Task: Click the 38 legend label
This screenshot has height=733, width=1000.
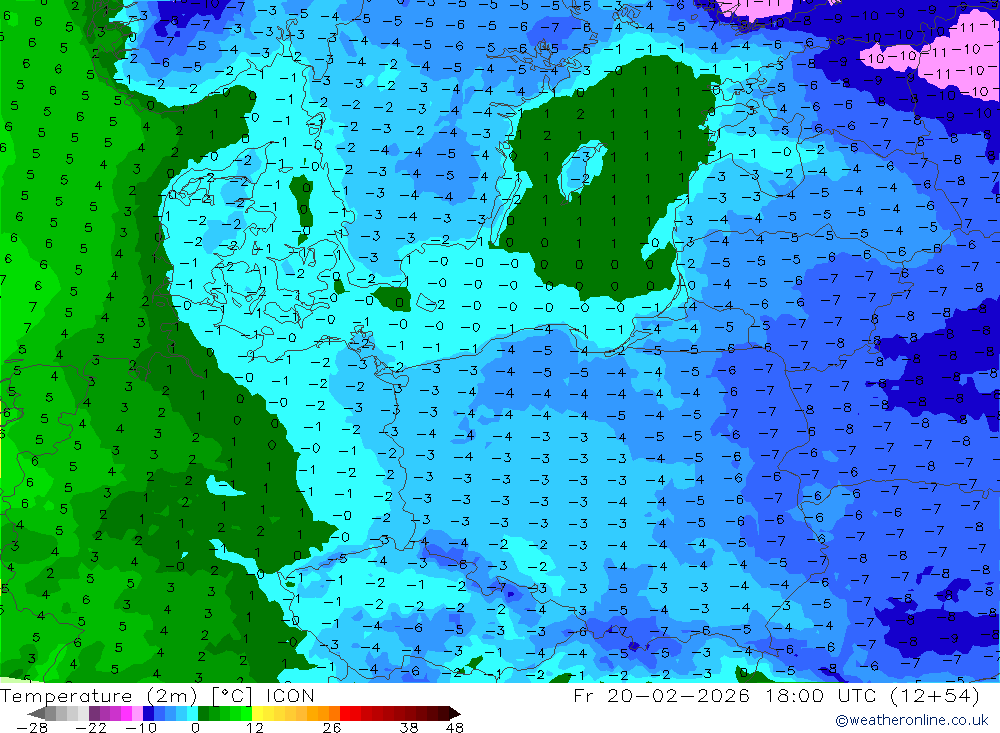Action: (x=409, y=727)
